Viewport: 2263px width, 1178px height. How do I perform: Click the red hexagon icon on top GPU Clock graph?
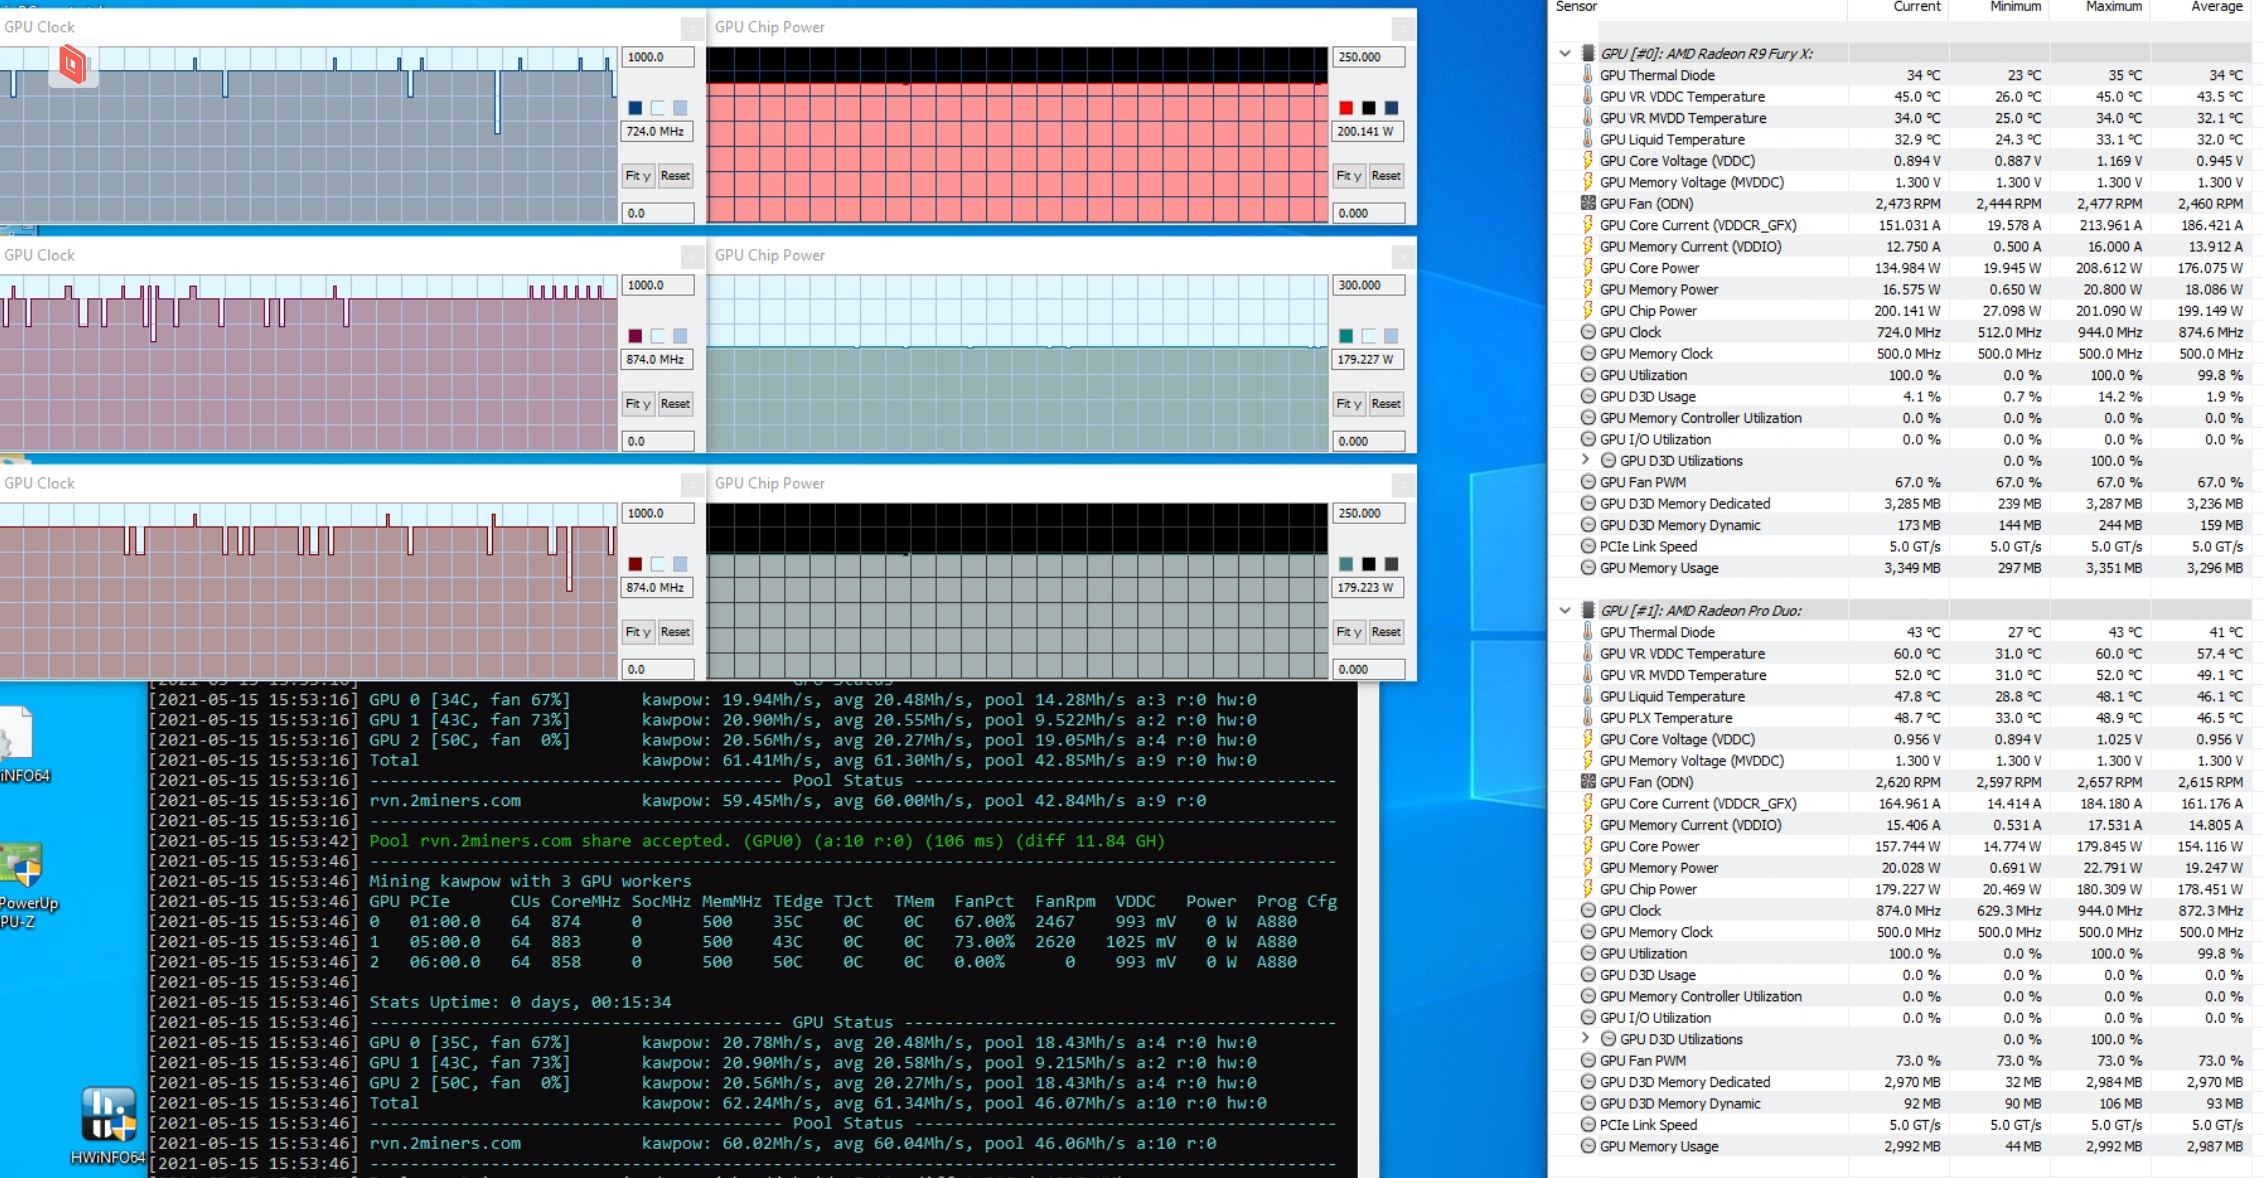coord(73,64)
